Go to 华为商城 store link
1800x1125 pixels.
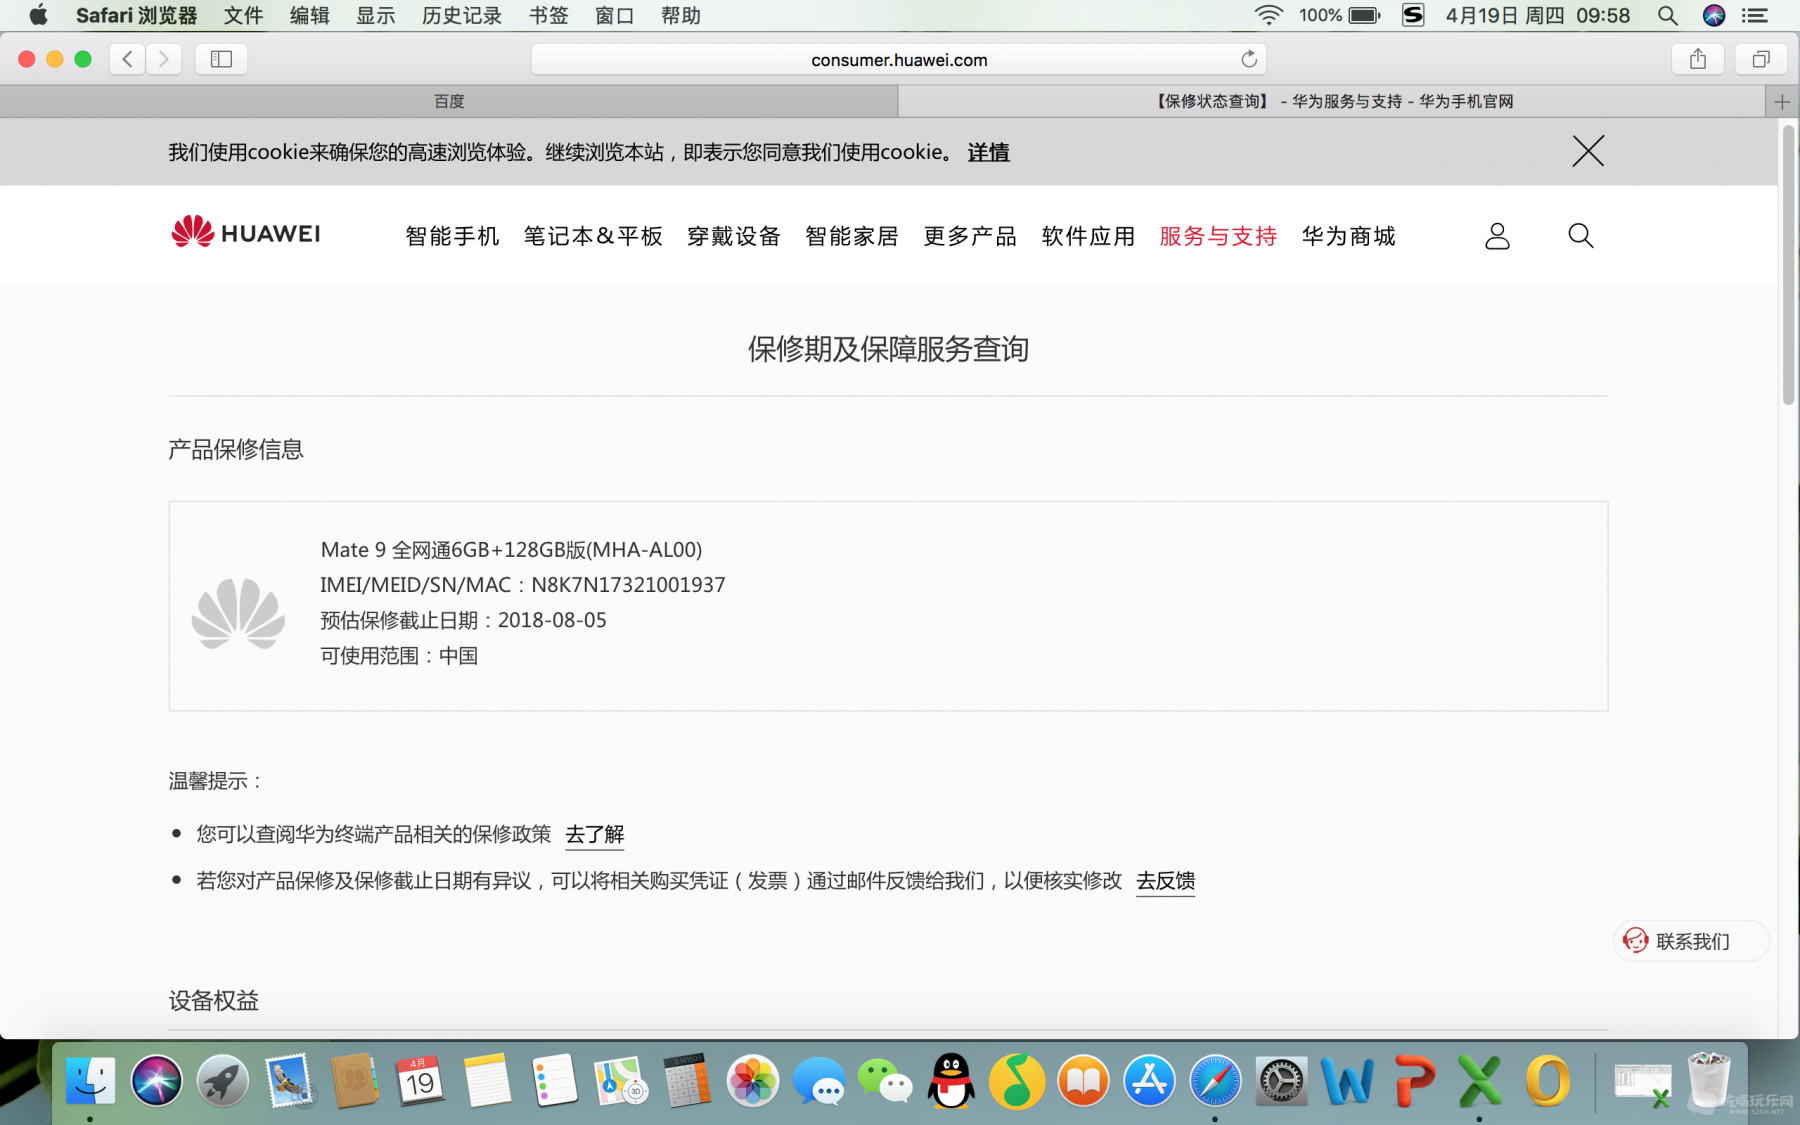[1348, 236]
